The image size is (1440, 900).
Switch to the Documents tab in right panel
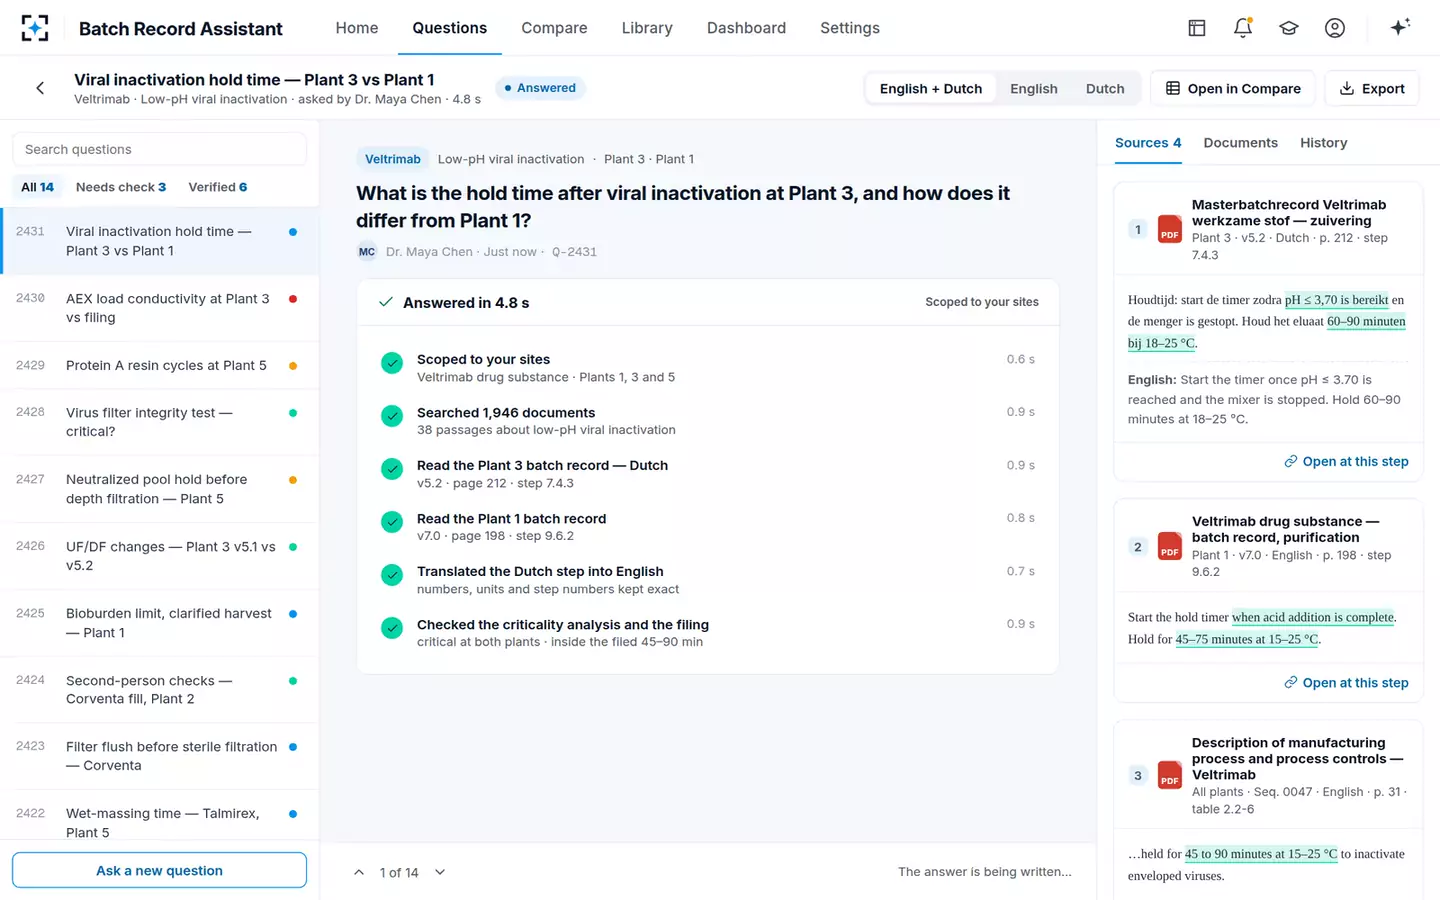(x=1240, y=143)
